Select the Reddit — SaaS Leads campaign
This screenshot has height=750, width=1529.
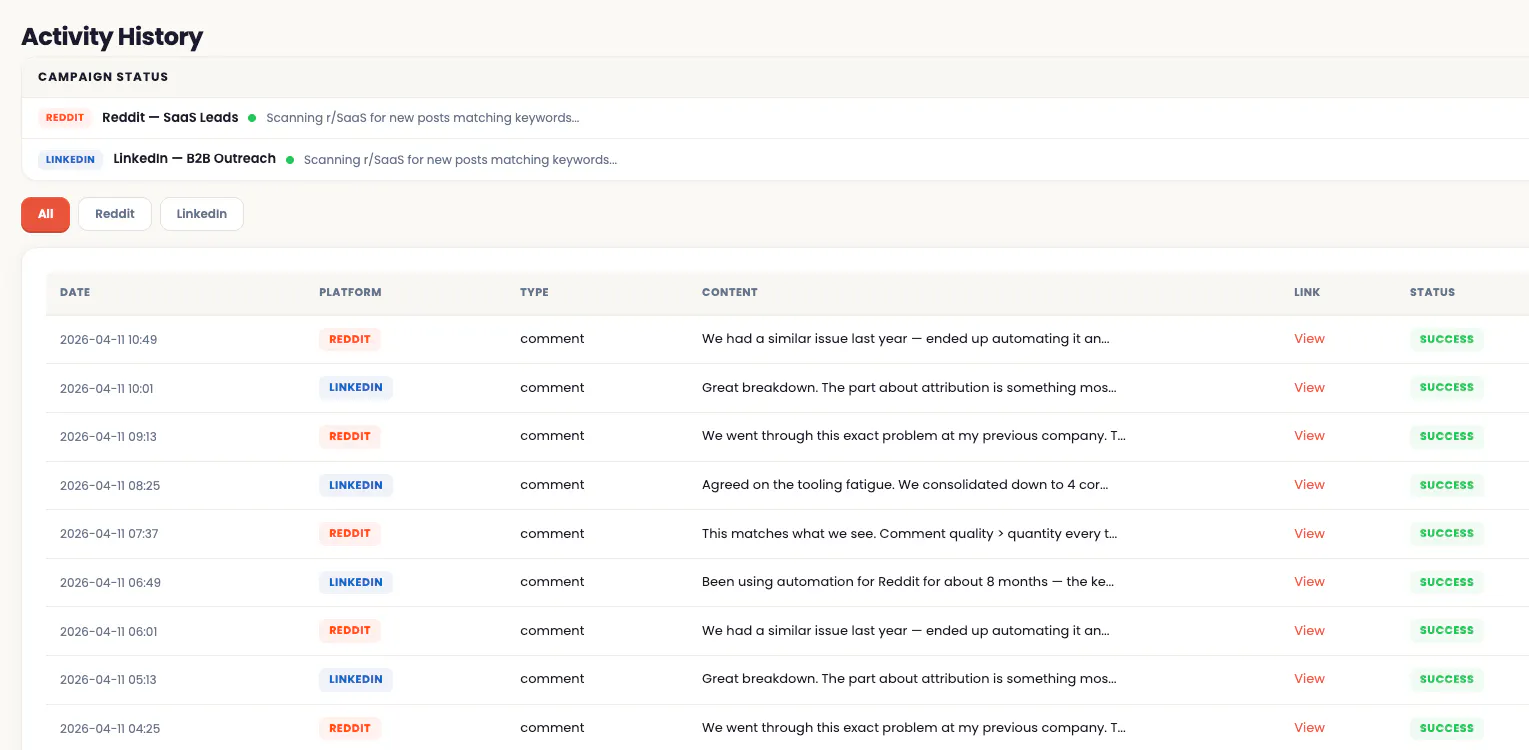(x=170, y=118)
